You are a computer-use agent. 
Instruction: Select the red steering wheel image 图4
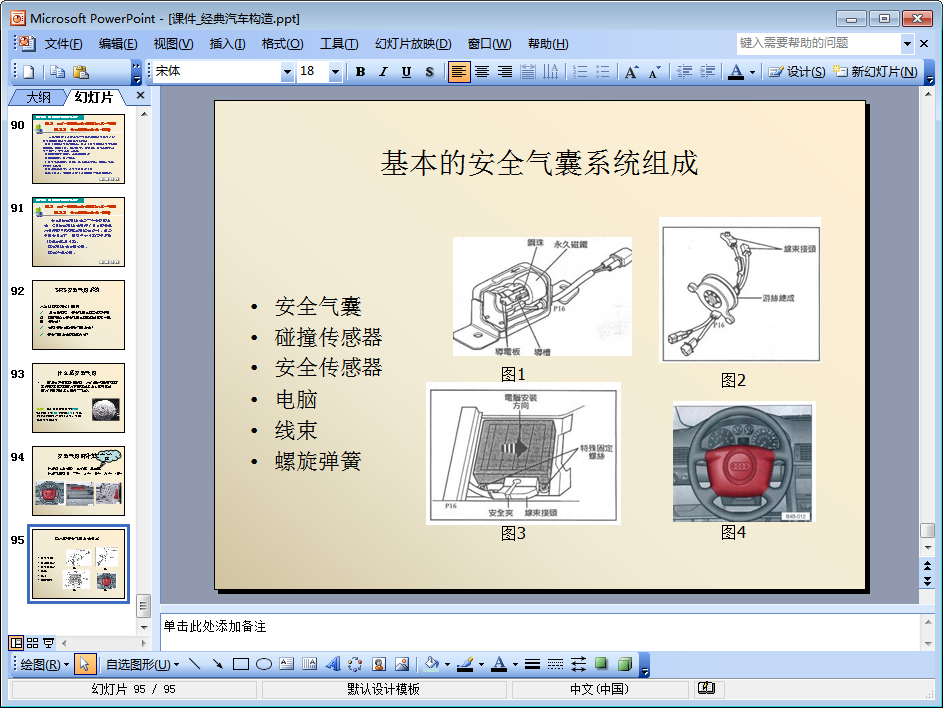point(743,462)
